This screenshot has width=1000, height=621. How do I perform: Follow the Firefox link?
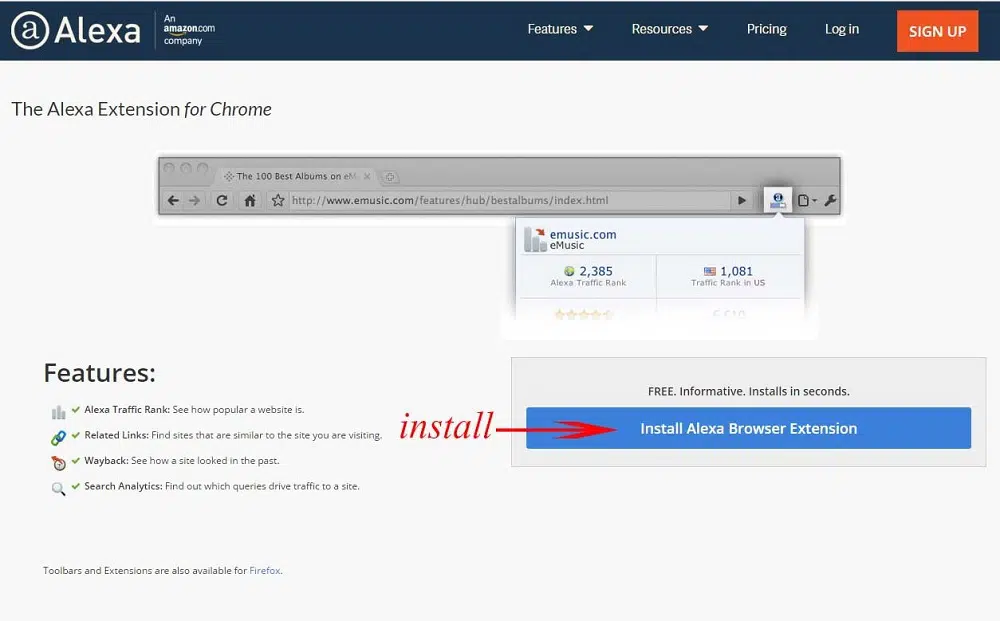[x=265, y=571]
